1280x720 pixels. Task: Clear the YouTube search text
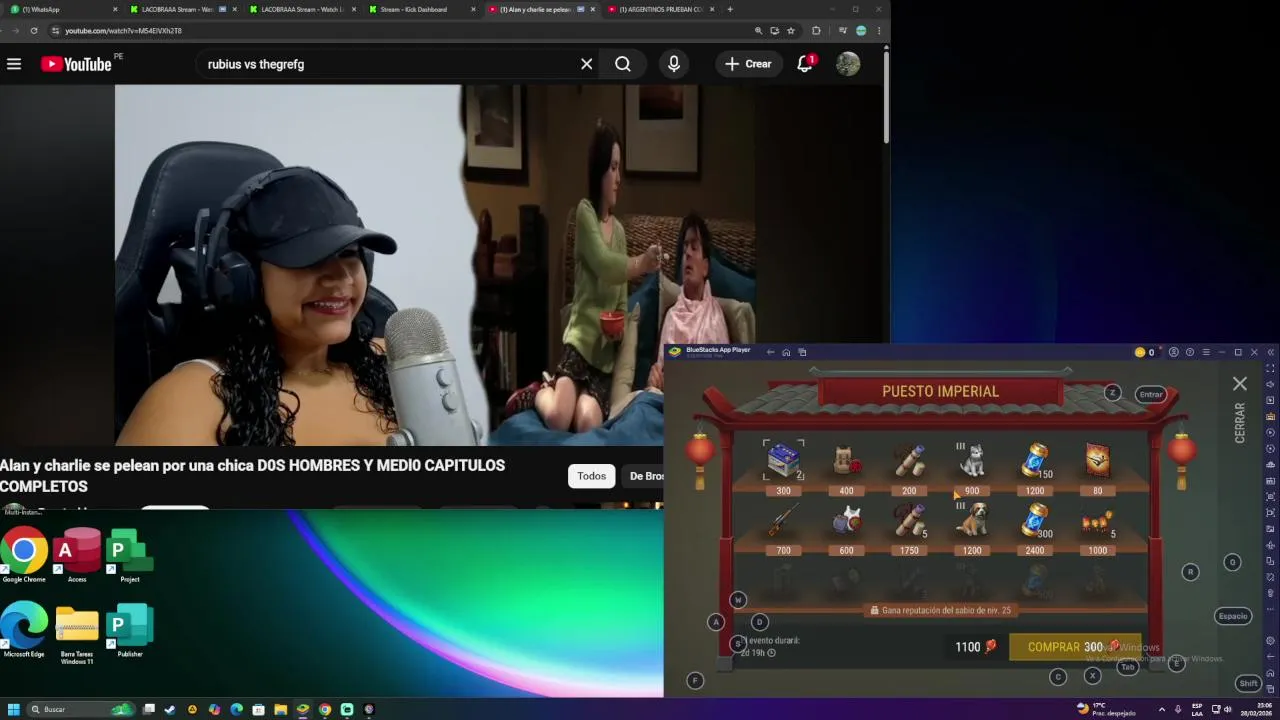tap(587, 64)
